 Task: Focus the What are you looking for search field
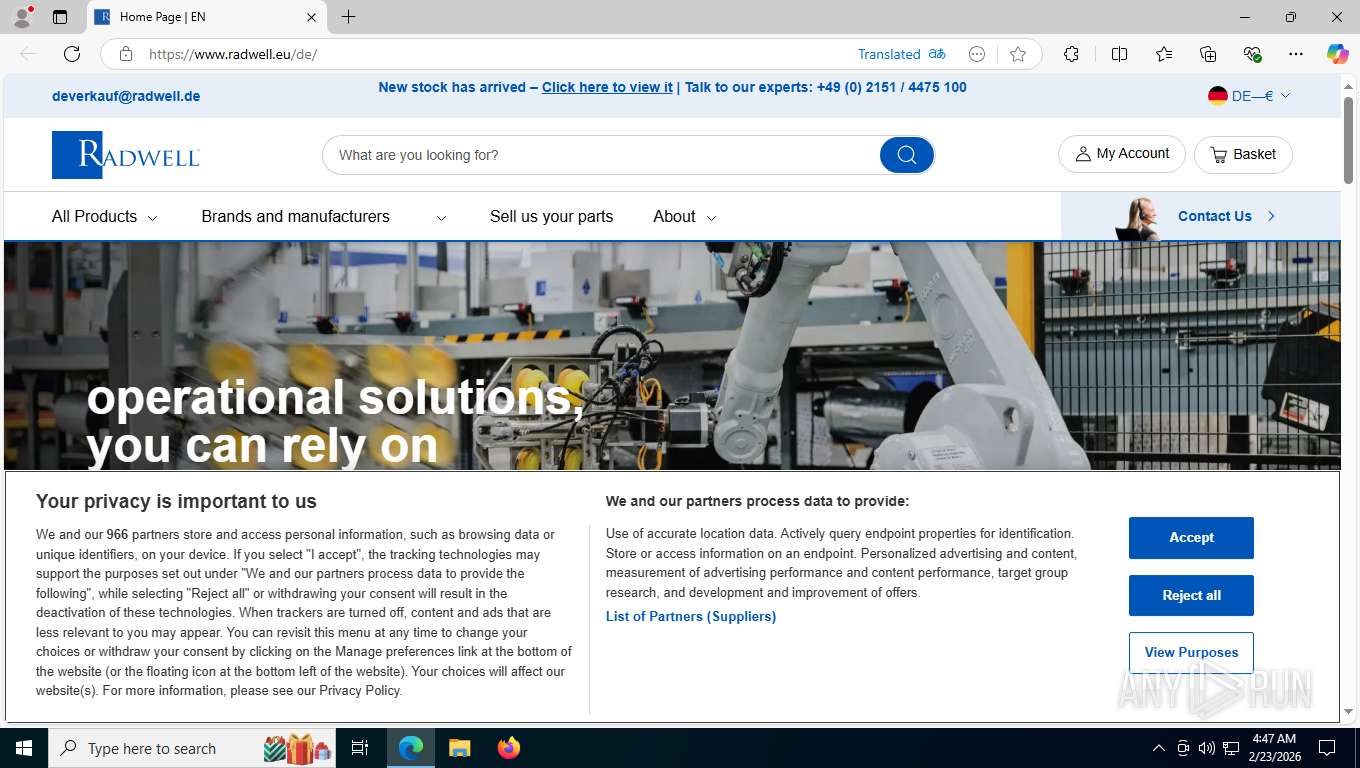tap(600, 155)
